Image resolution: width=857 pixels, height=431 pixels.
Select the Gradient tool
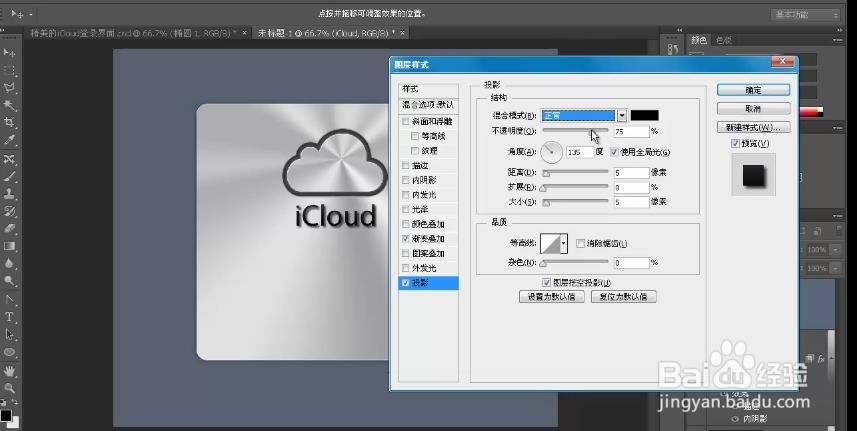(9, 246)
